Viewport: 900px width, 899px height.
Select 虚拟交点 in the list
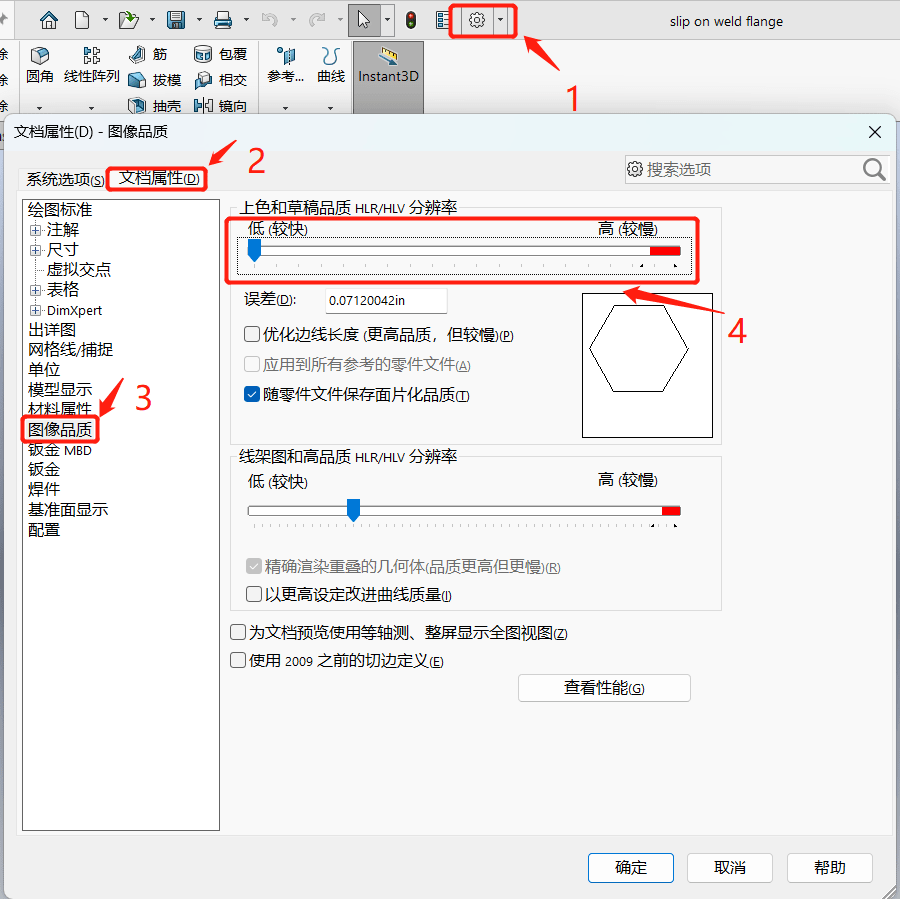point(79,269)
